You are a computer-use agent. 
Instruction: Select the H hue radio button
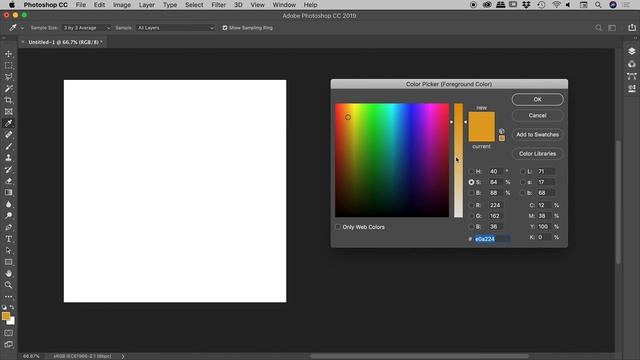pyautogui.click(x=471, y=171)
